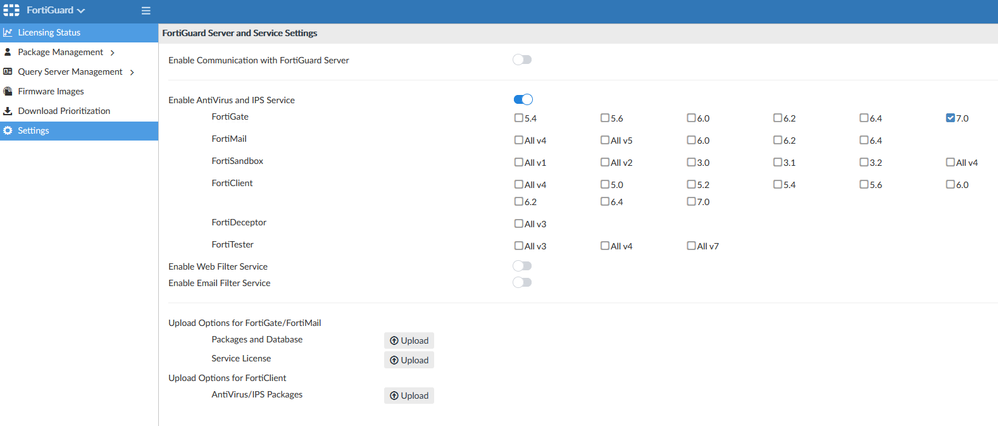Check FortiMail All v5 checkbox
Screen dimensions: 998x426
click(605, 140)
